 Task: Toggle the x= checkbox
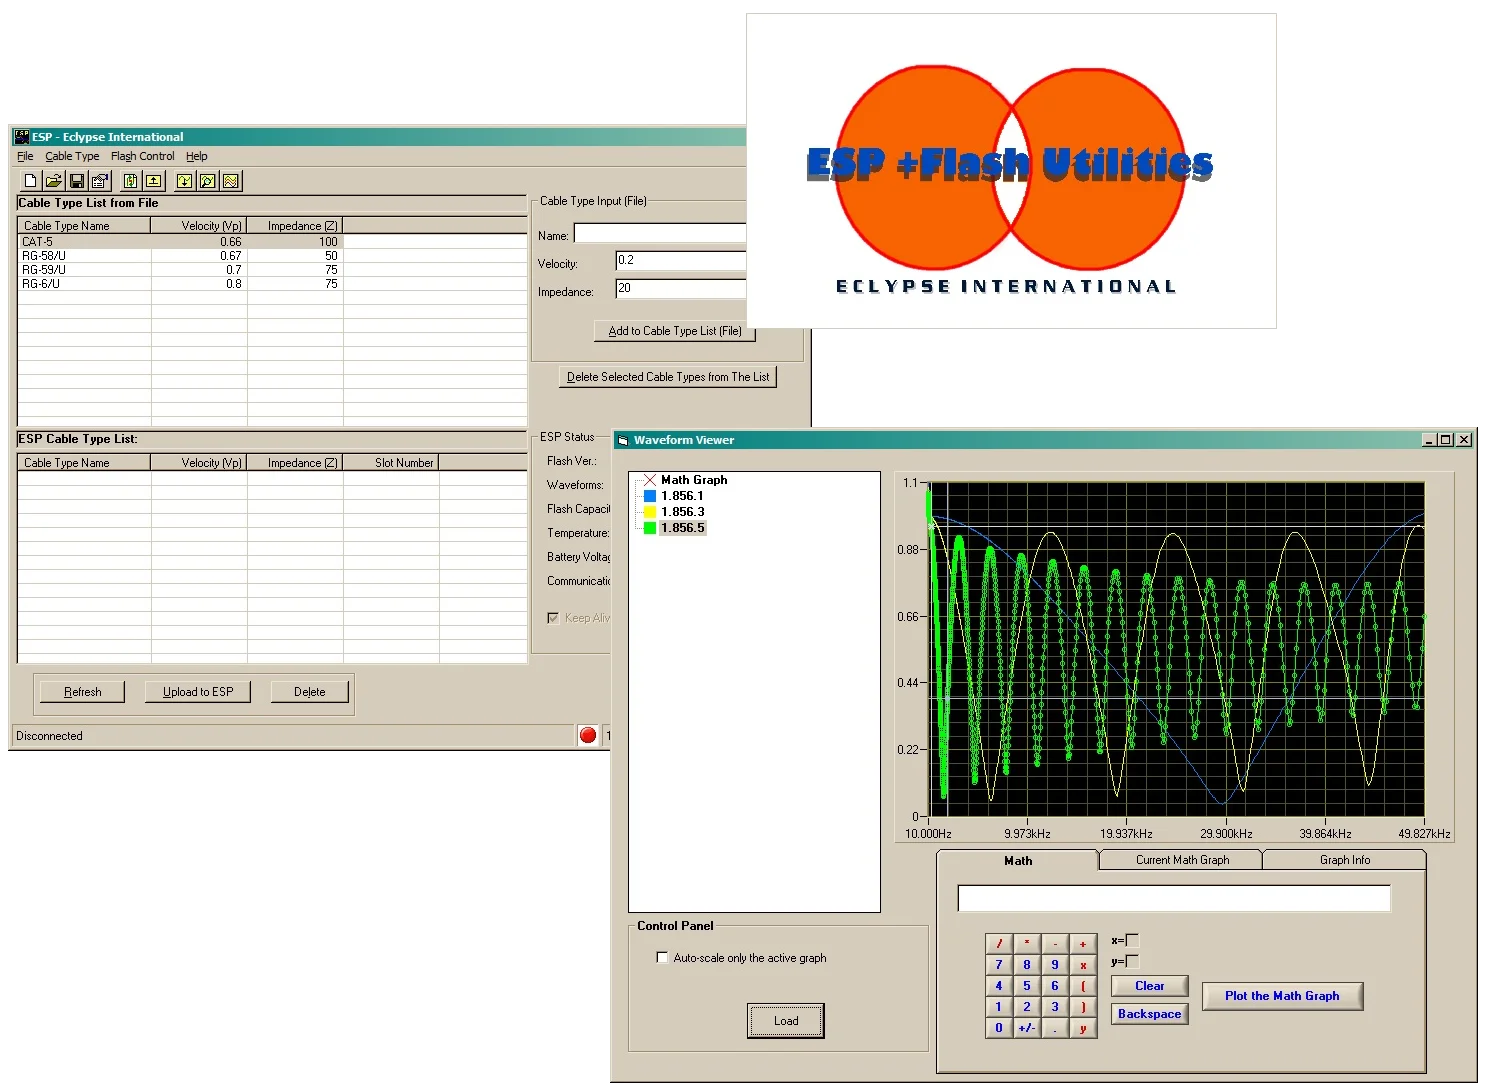coord(1132,940)
